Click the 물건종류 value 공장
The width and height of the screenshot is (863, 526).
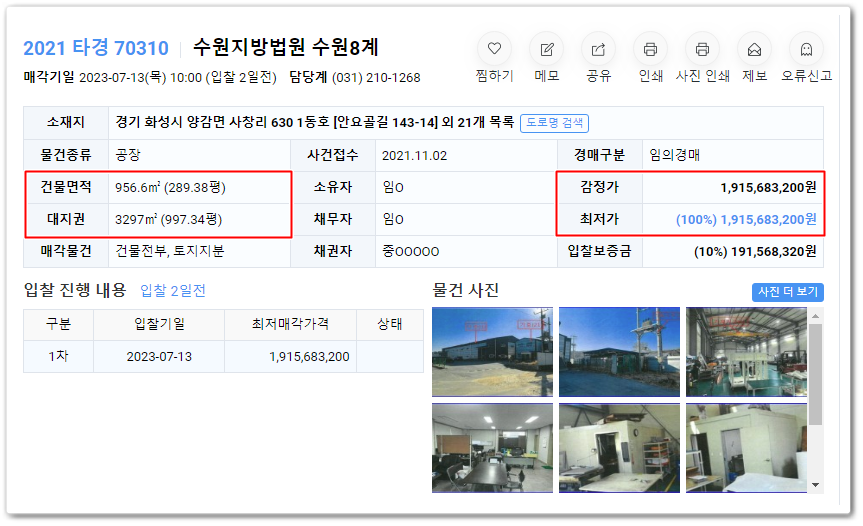tap(128, 155)
